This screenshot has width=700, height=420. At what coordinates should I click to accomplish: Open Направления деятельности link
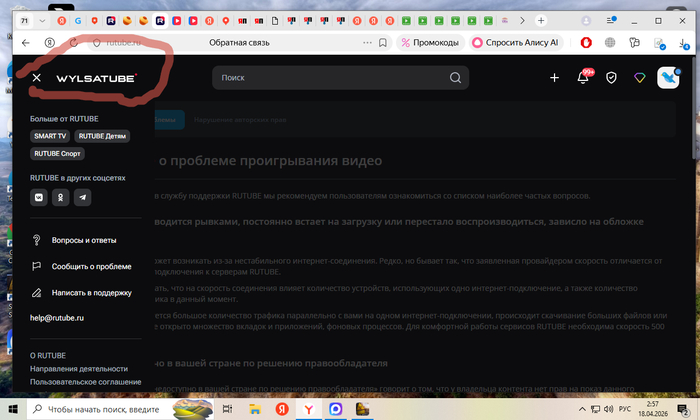tap(79, 369)
